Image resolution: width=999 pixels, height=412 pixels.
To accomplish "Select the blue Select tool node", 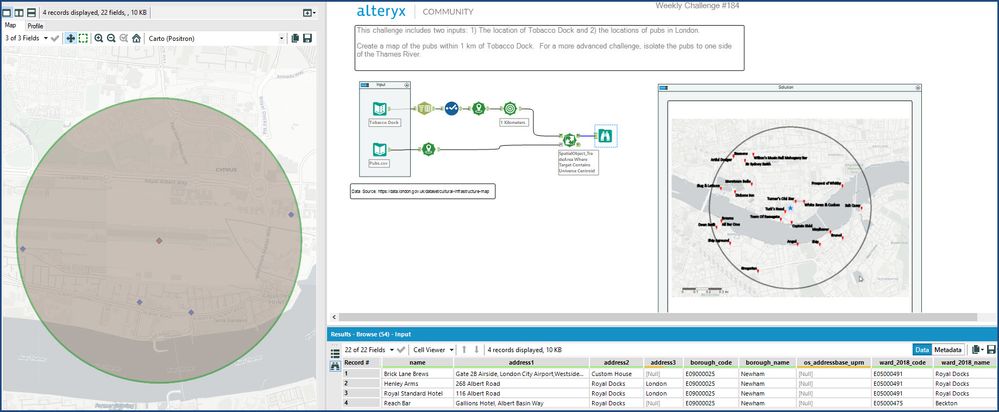I will point(452,109).
